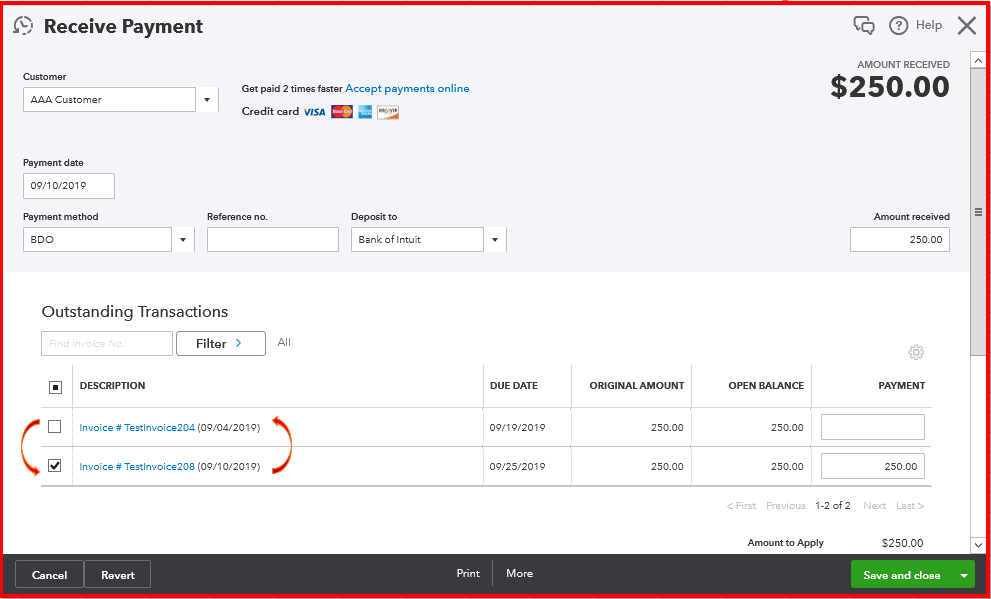The image size is (991, 599).
Task: Open the Filter expander button
Action: (221, 344)
